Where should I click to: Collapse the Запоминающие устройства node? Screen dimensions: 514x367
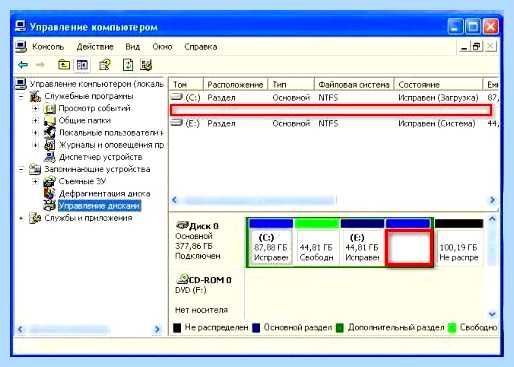(21, 169)
